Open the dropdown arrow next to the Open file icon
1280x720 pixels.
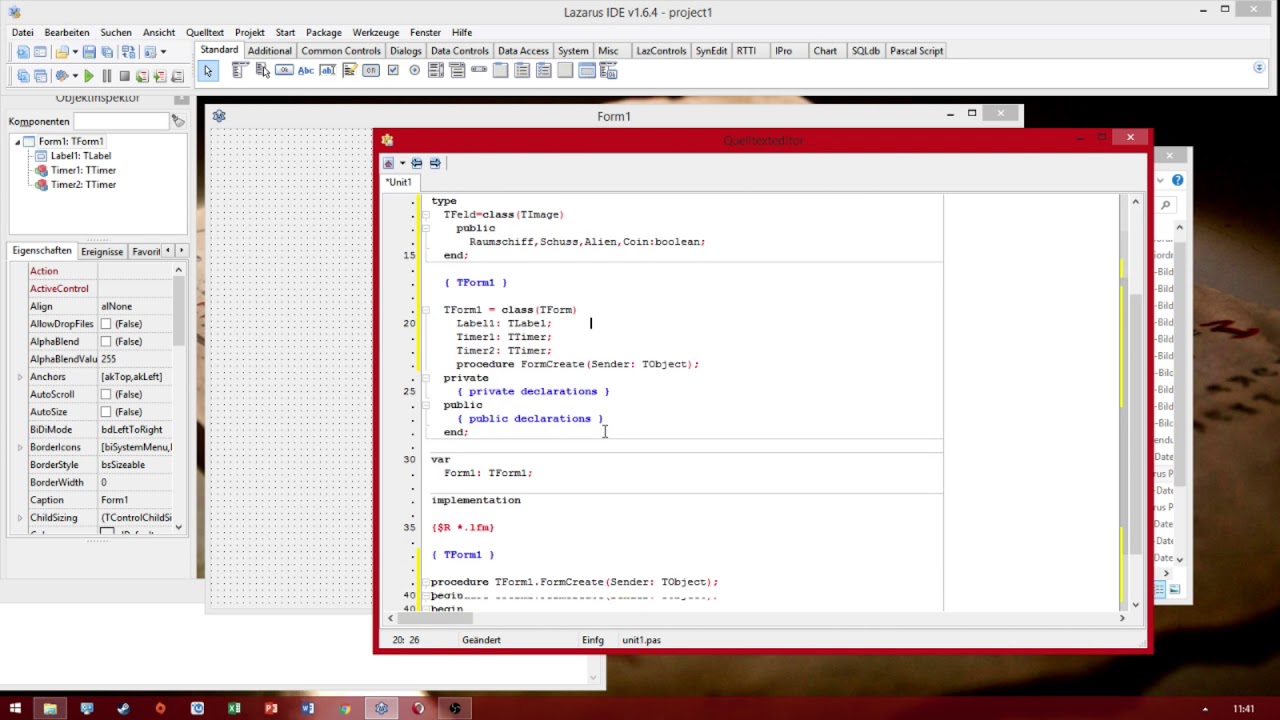click(75, 52)
